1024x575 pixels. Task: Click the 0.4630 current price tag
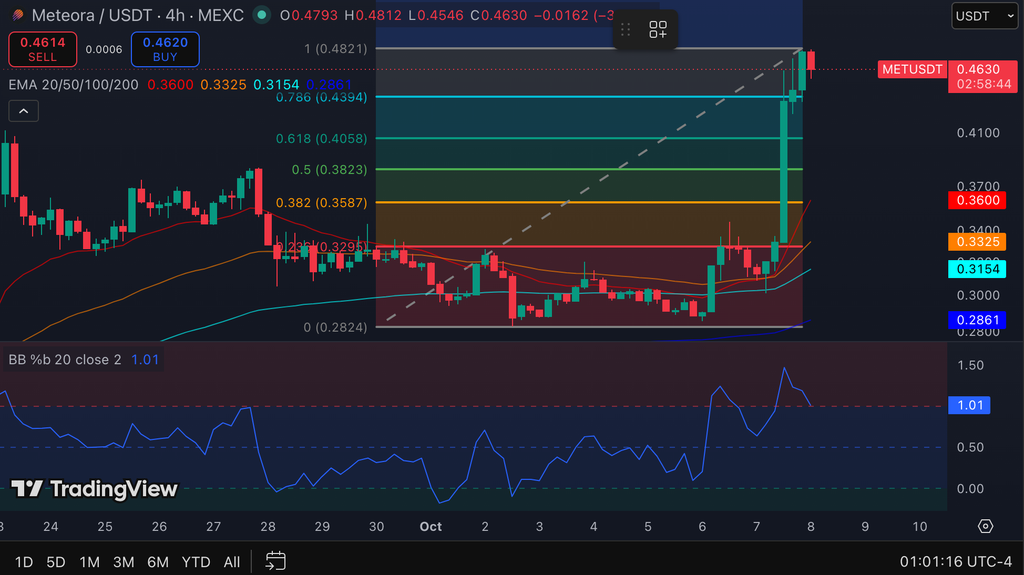(x=983, y=76)
